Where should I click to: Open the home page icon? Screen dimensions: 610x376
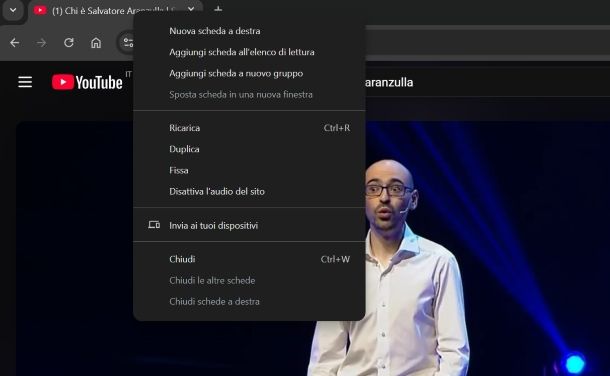(x=96, y=42)
